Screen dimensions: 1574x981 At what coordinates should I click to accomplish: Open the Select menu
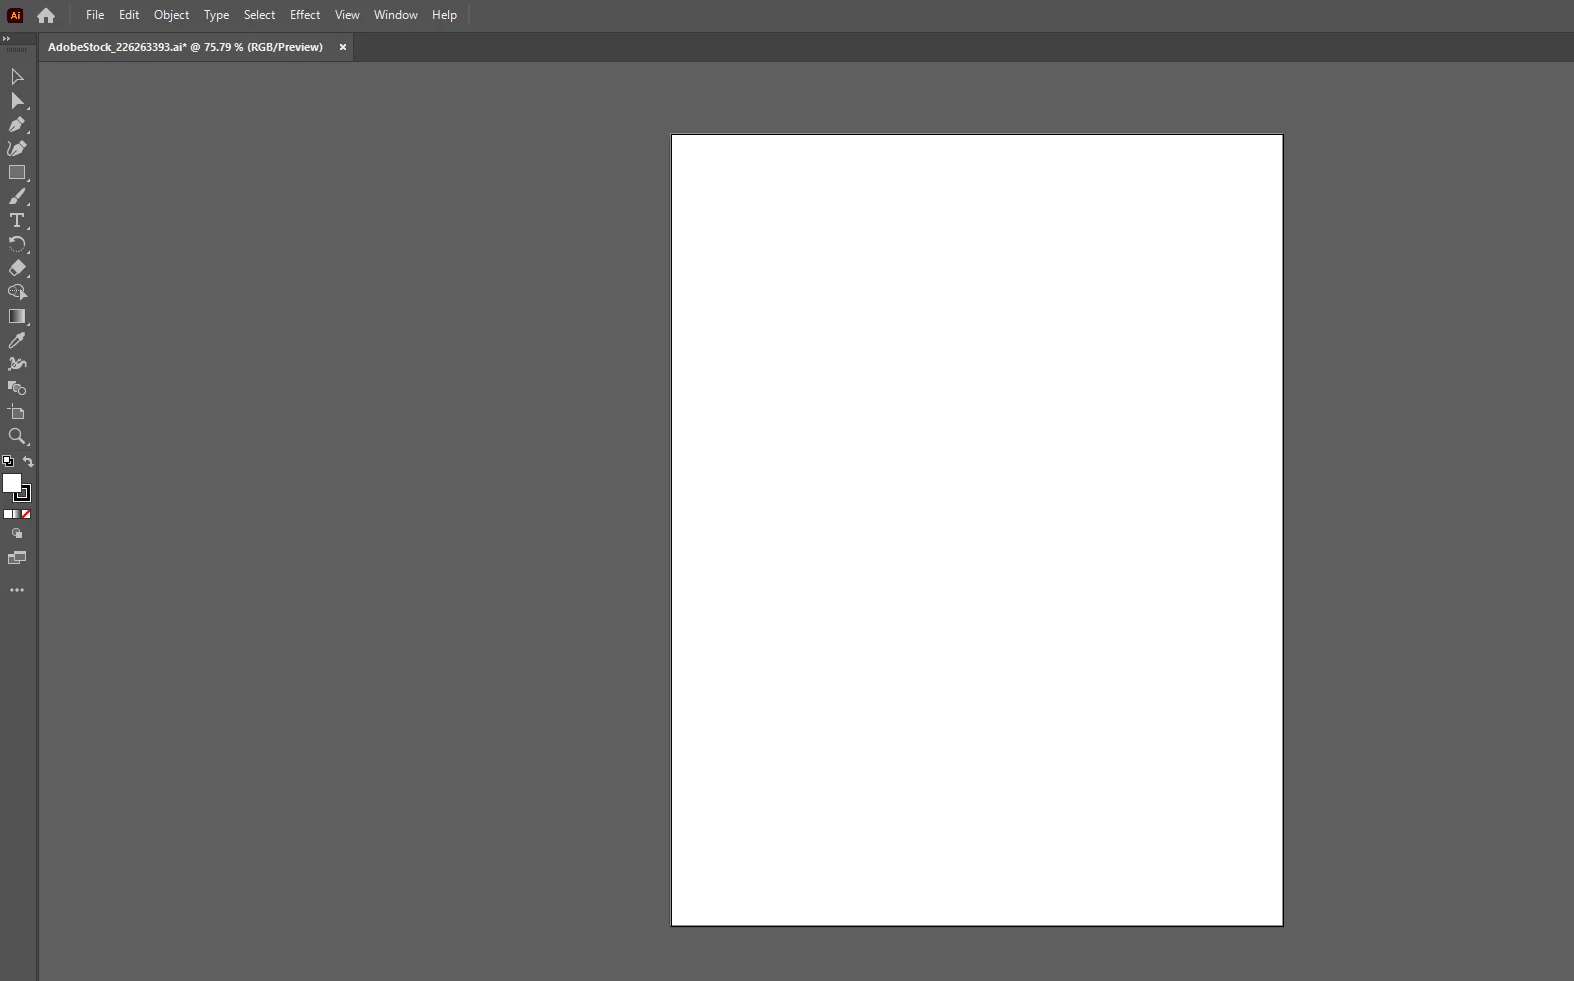pyautogui.click(x=259, y=15)
